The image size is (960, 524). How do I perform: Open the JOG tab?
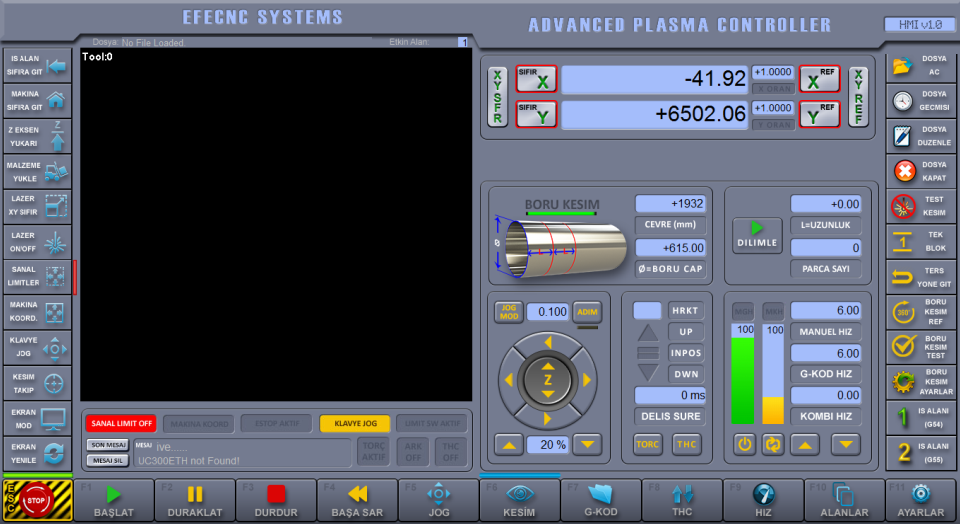(438, 501)
